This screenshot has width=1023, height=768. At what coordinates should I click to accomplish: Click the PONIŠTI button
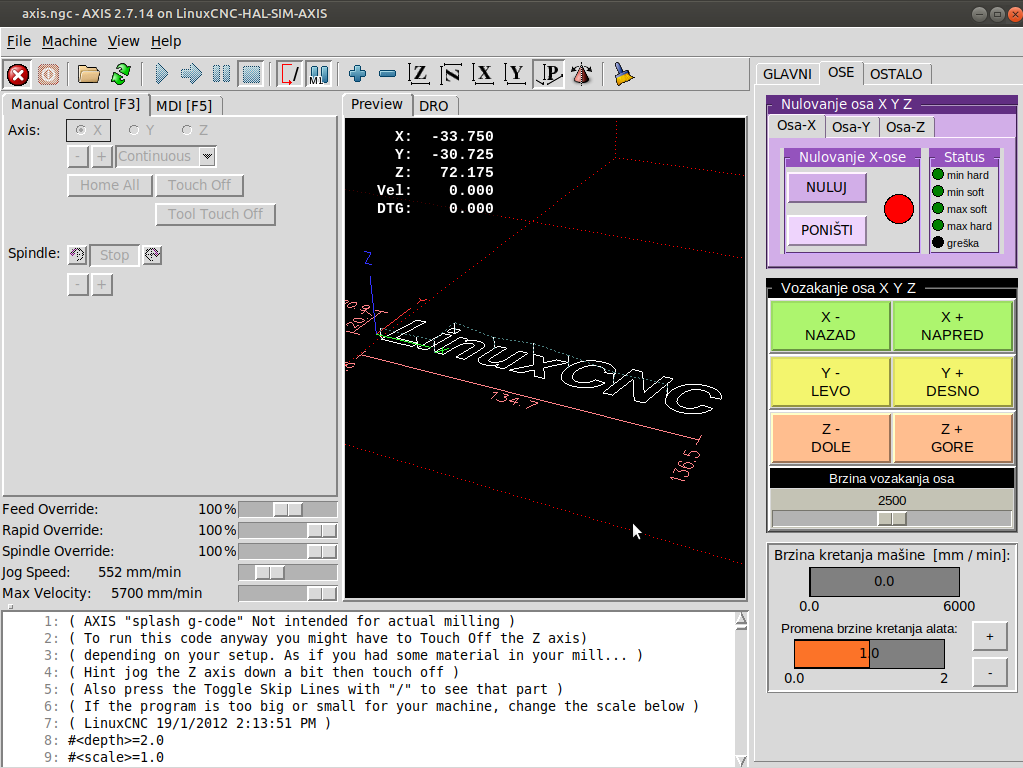827,230
